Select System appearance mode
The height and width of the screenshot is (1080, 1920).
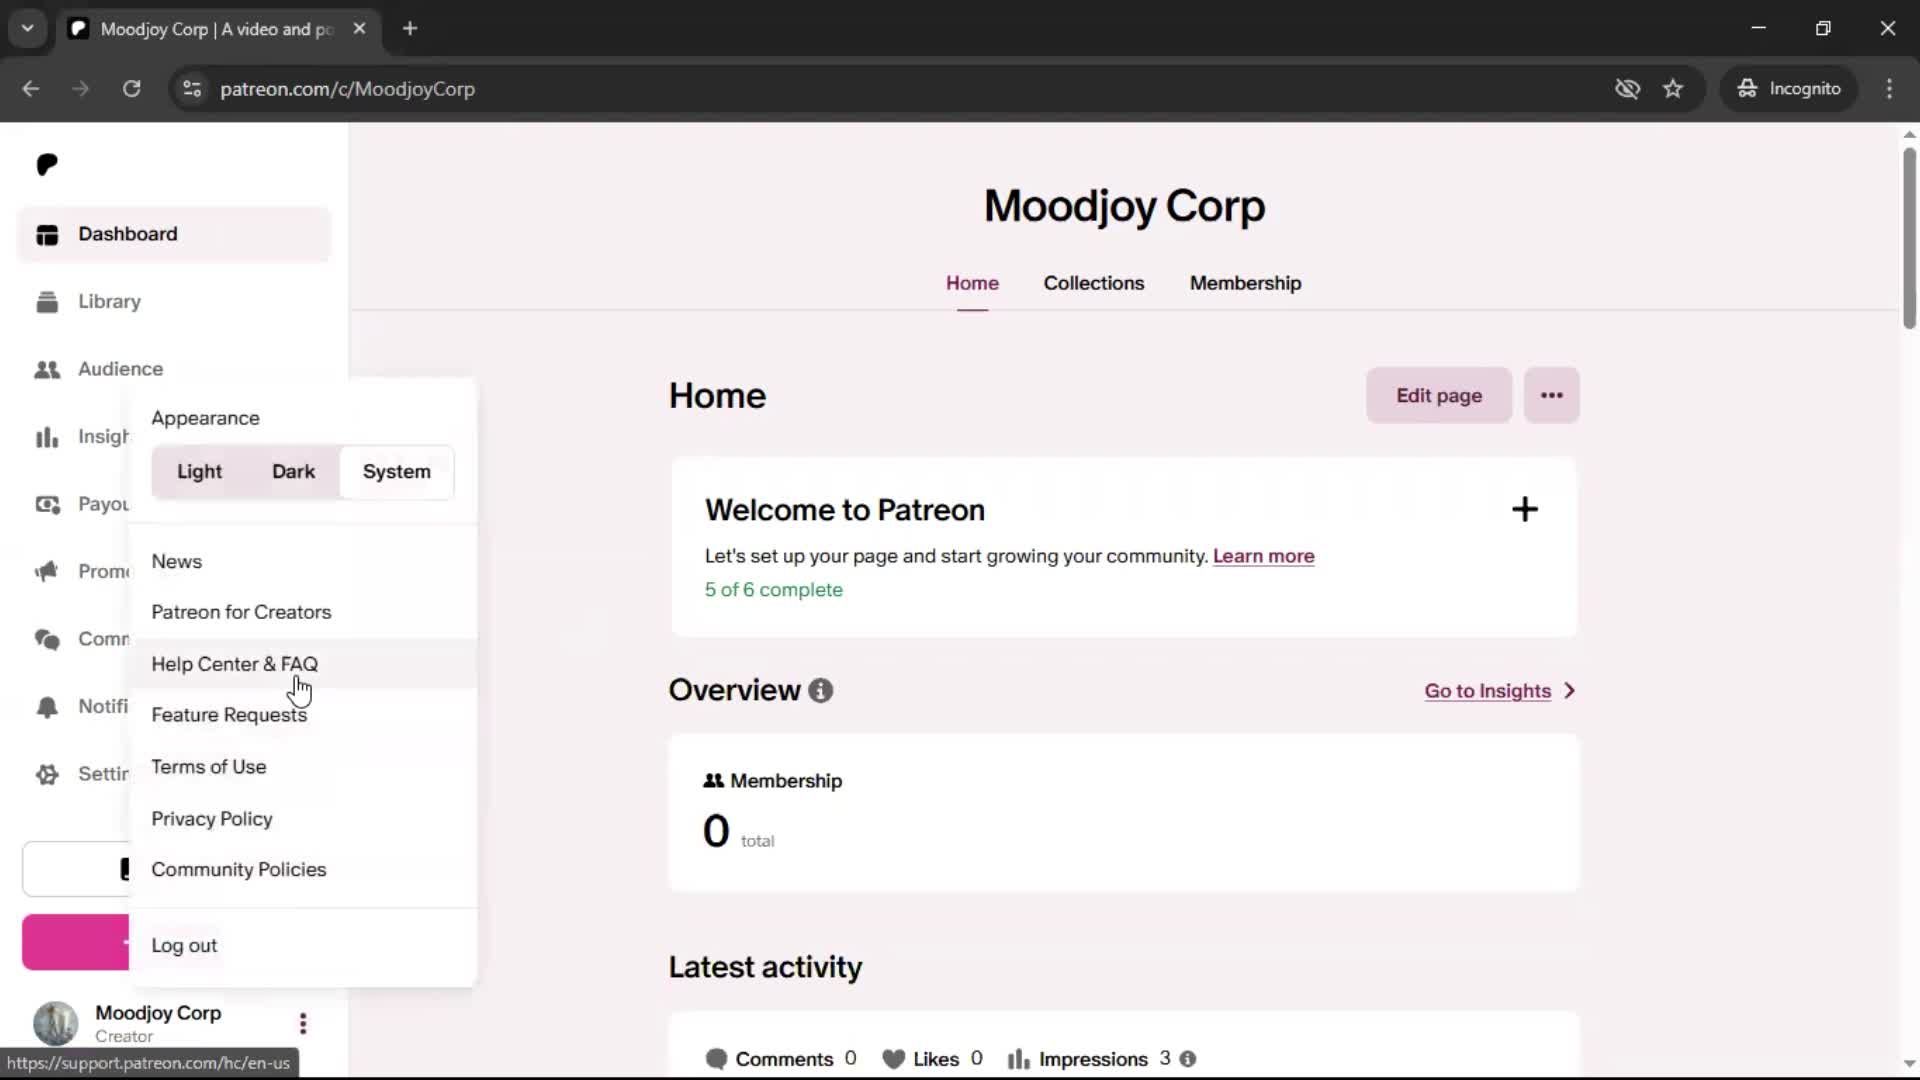click(x=397, y=471)
